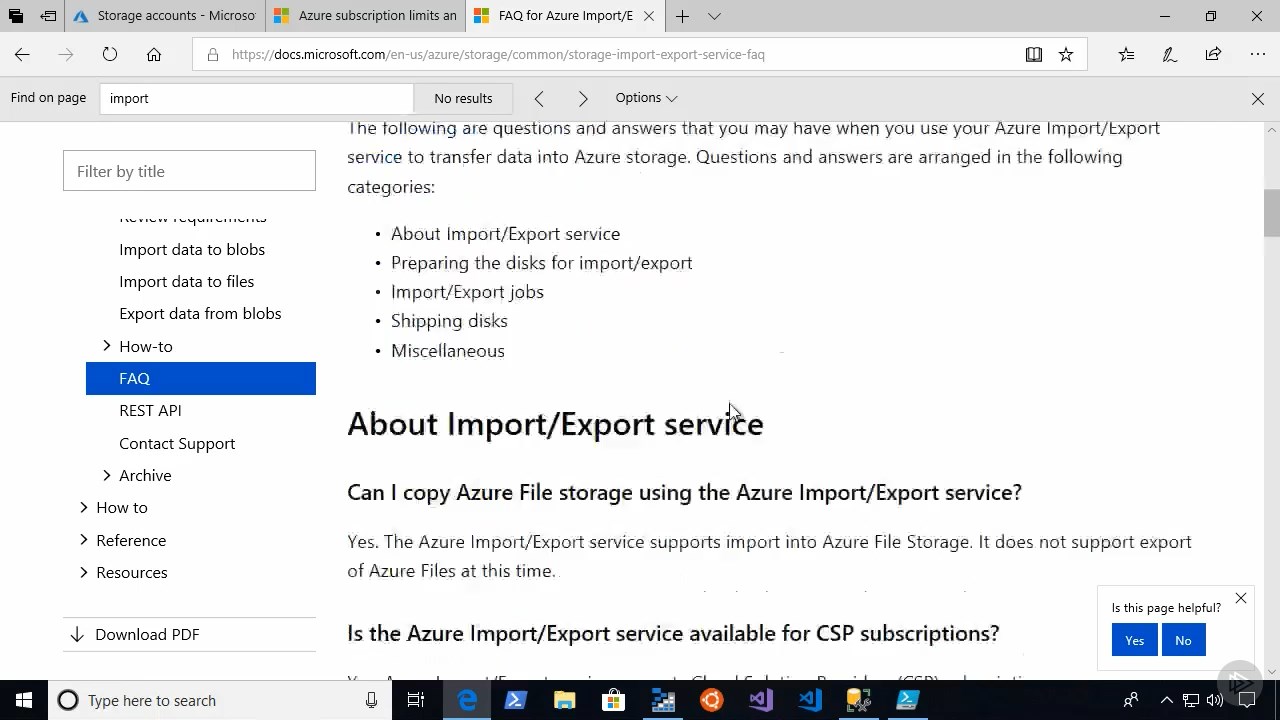Open Import data to files page

(x=187, y=281)
